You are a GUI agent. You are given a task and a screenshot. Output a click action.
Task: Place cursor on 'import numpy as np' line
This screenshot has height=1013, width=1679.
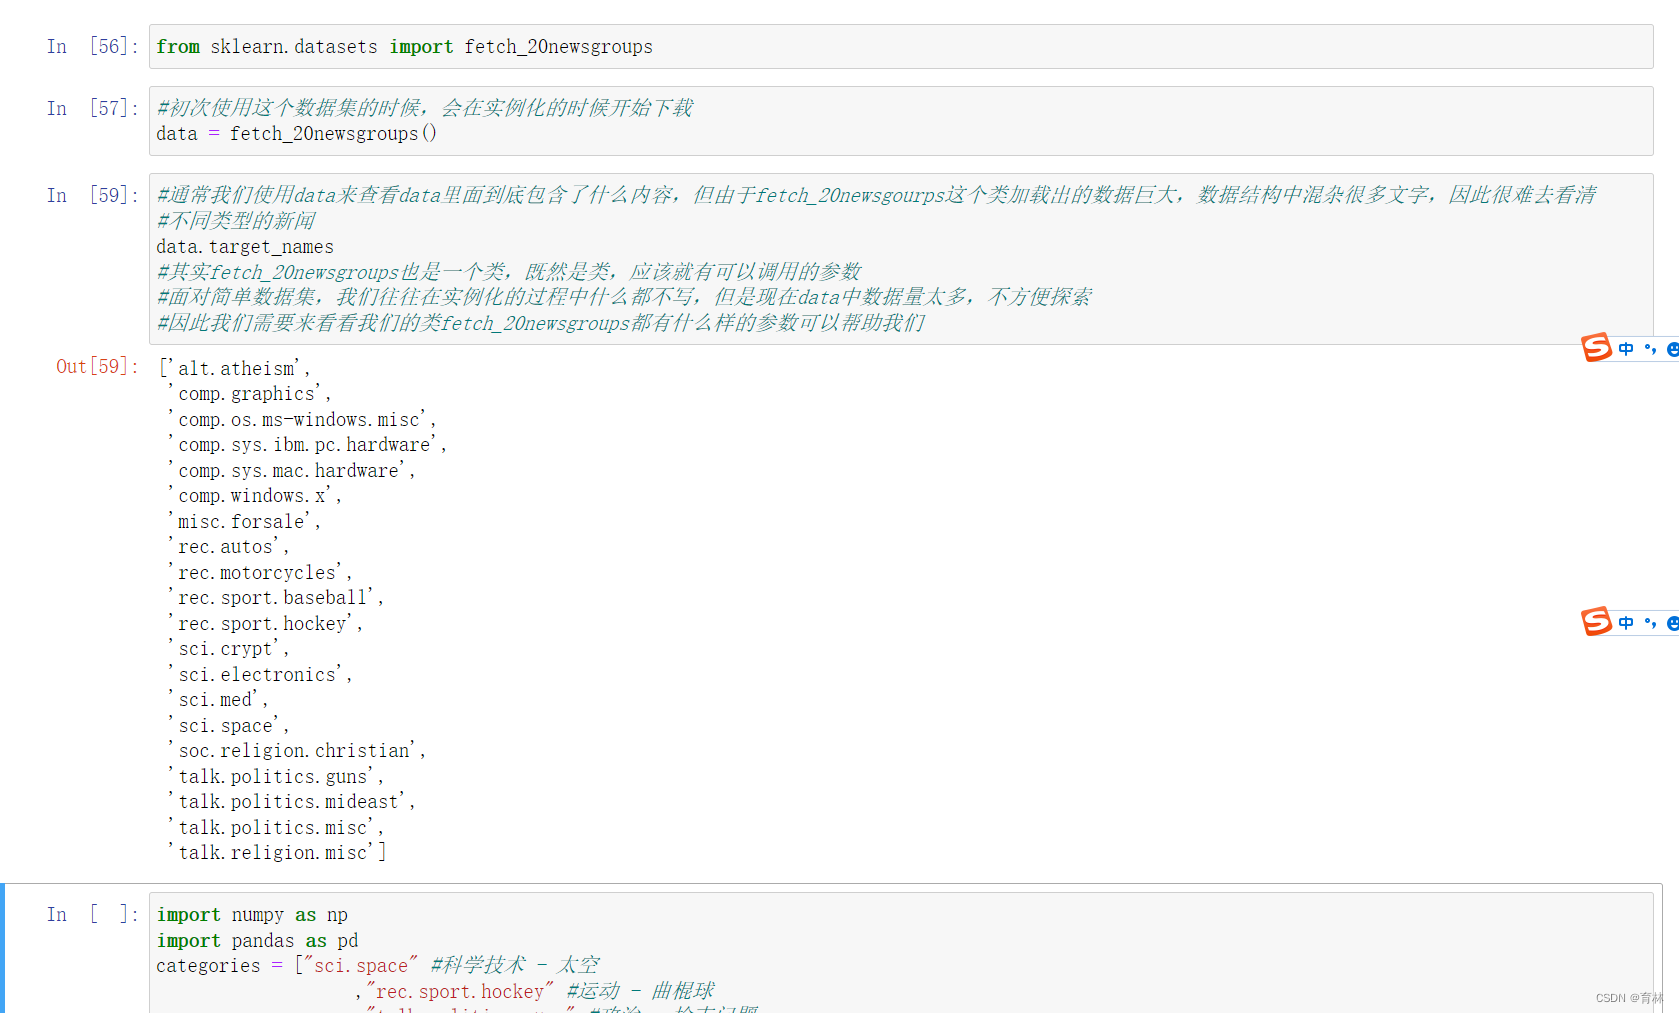click(252, 915)
